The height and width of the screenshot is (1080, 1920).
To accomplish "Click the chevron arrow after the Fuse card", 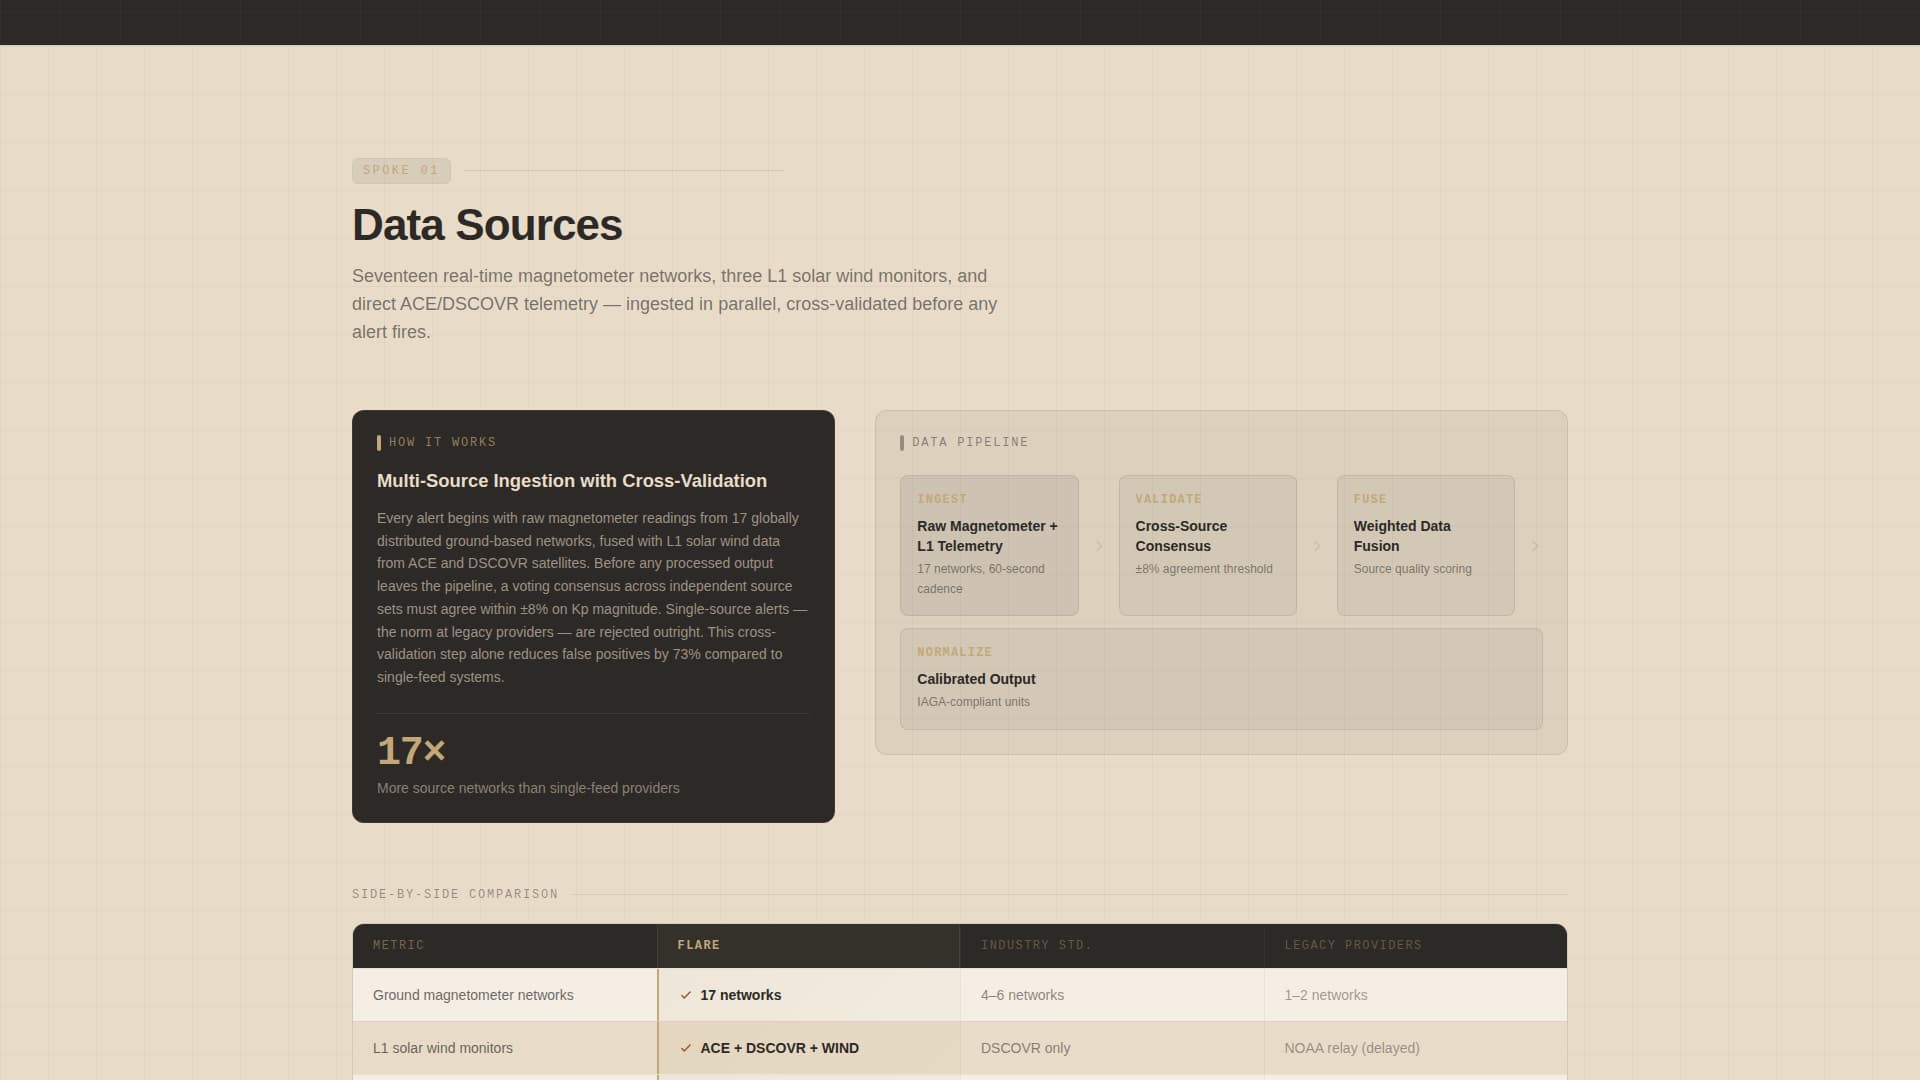I will 1535,546.
